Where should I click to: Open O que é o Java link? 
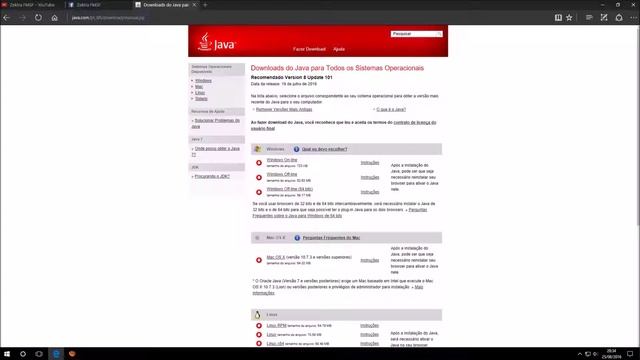click(391, 109)
